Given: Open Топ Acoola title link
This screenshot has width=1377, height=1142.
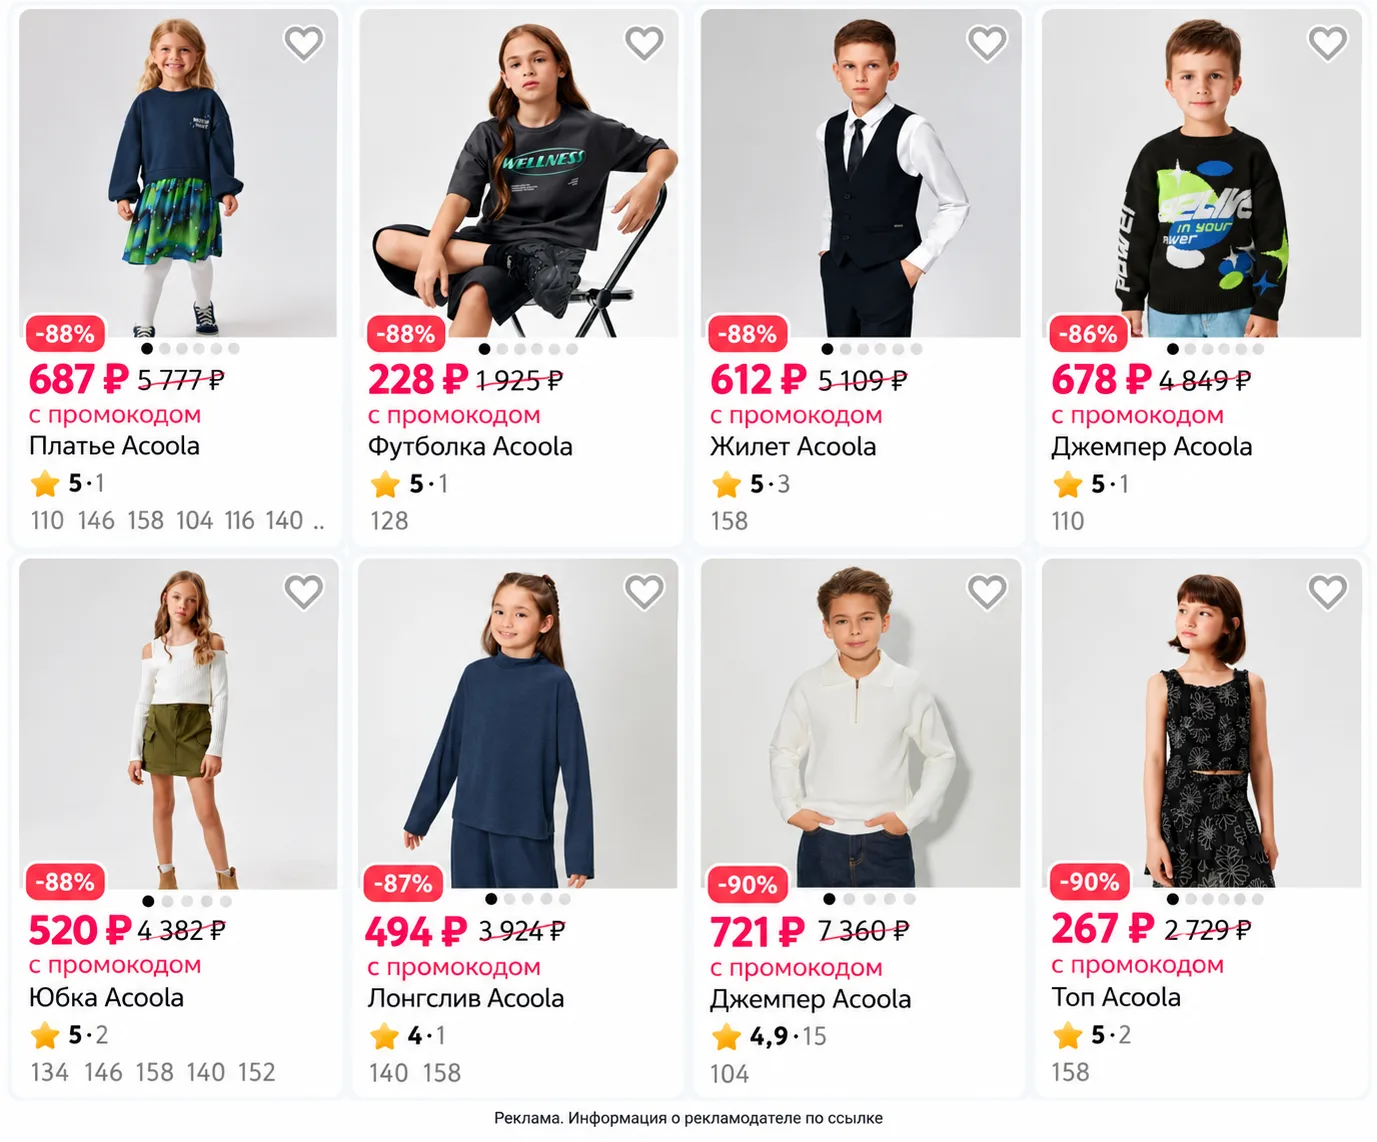Looking at the screenshot, I should [1116, 997].
